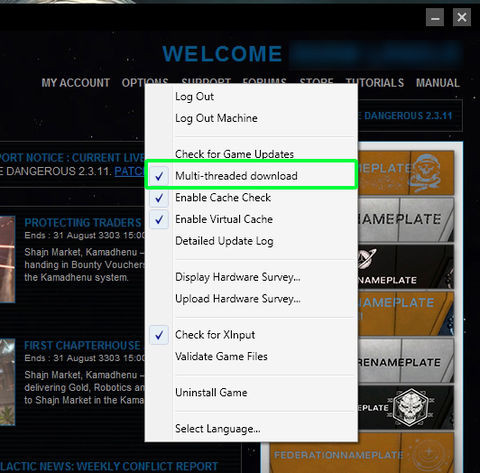The image size is (480, 473).
Task: Click black planet-logo nameplate banner
Action: tap(406, 266)
